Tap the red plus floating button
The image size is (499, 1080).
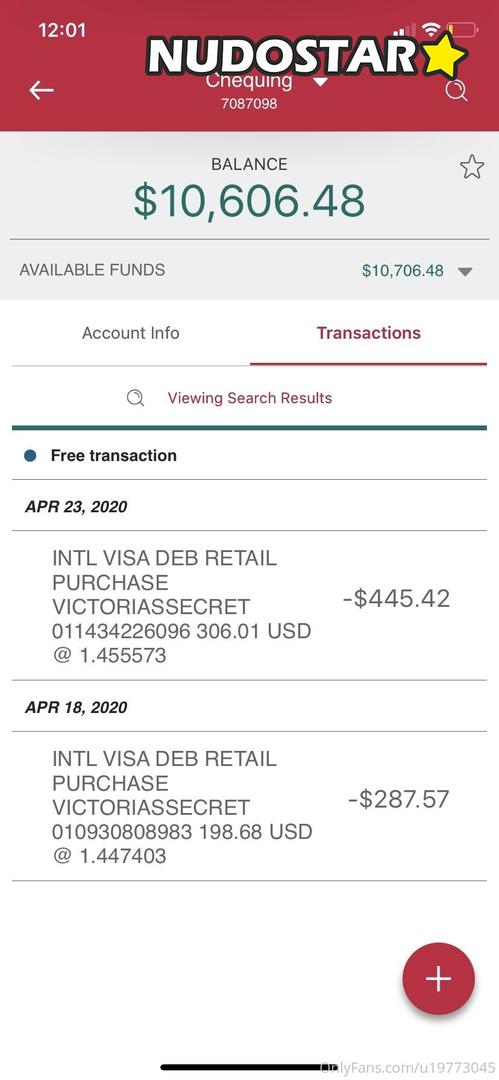tap(438, 979)
